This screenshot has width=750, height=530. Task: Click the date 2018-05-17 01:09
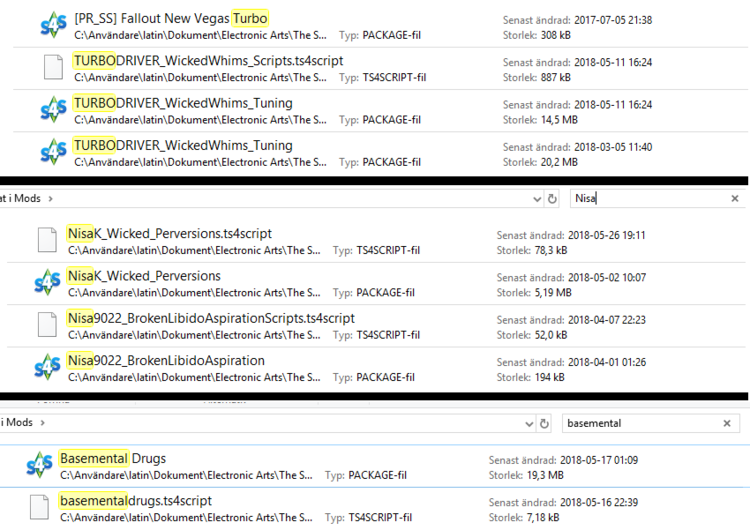click(x=599, y=460)
